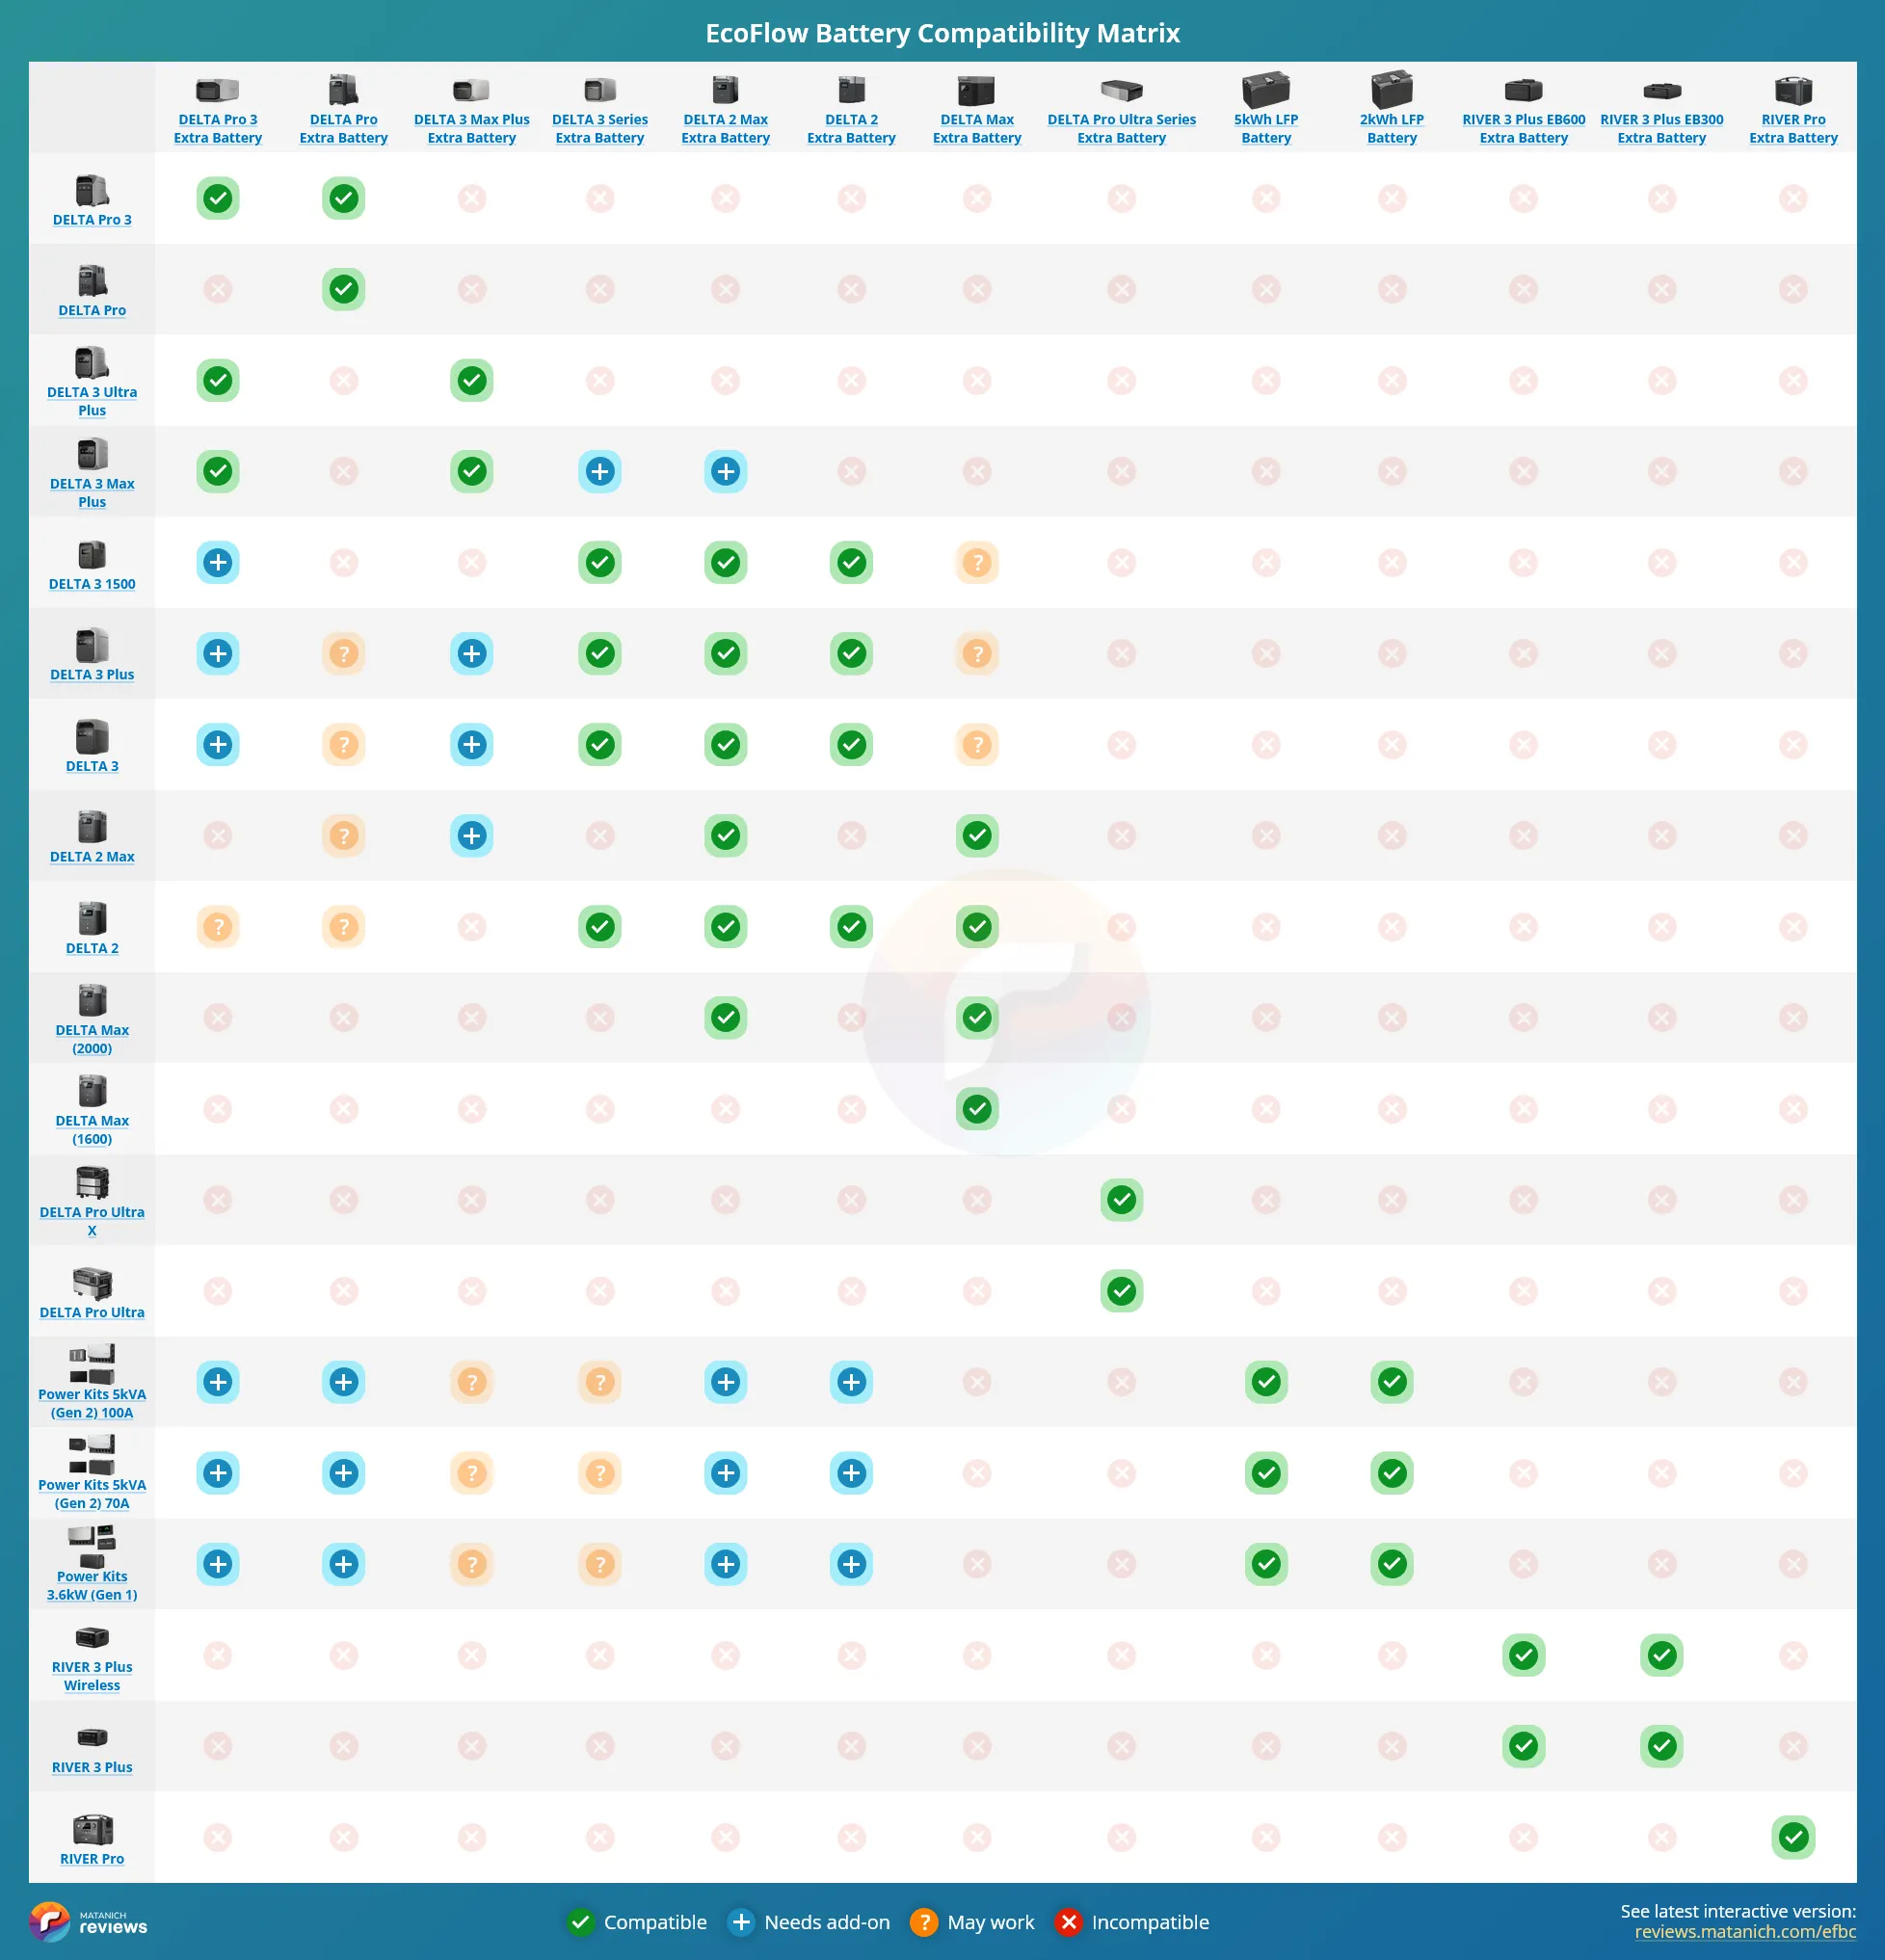Click DELTA 3 row add-on icon under DELTA 3 Max Plus
Image resolution: width=1885 pixels, height=1960 pixels.
point(472,744)
